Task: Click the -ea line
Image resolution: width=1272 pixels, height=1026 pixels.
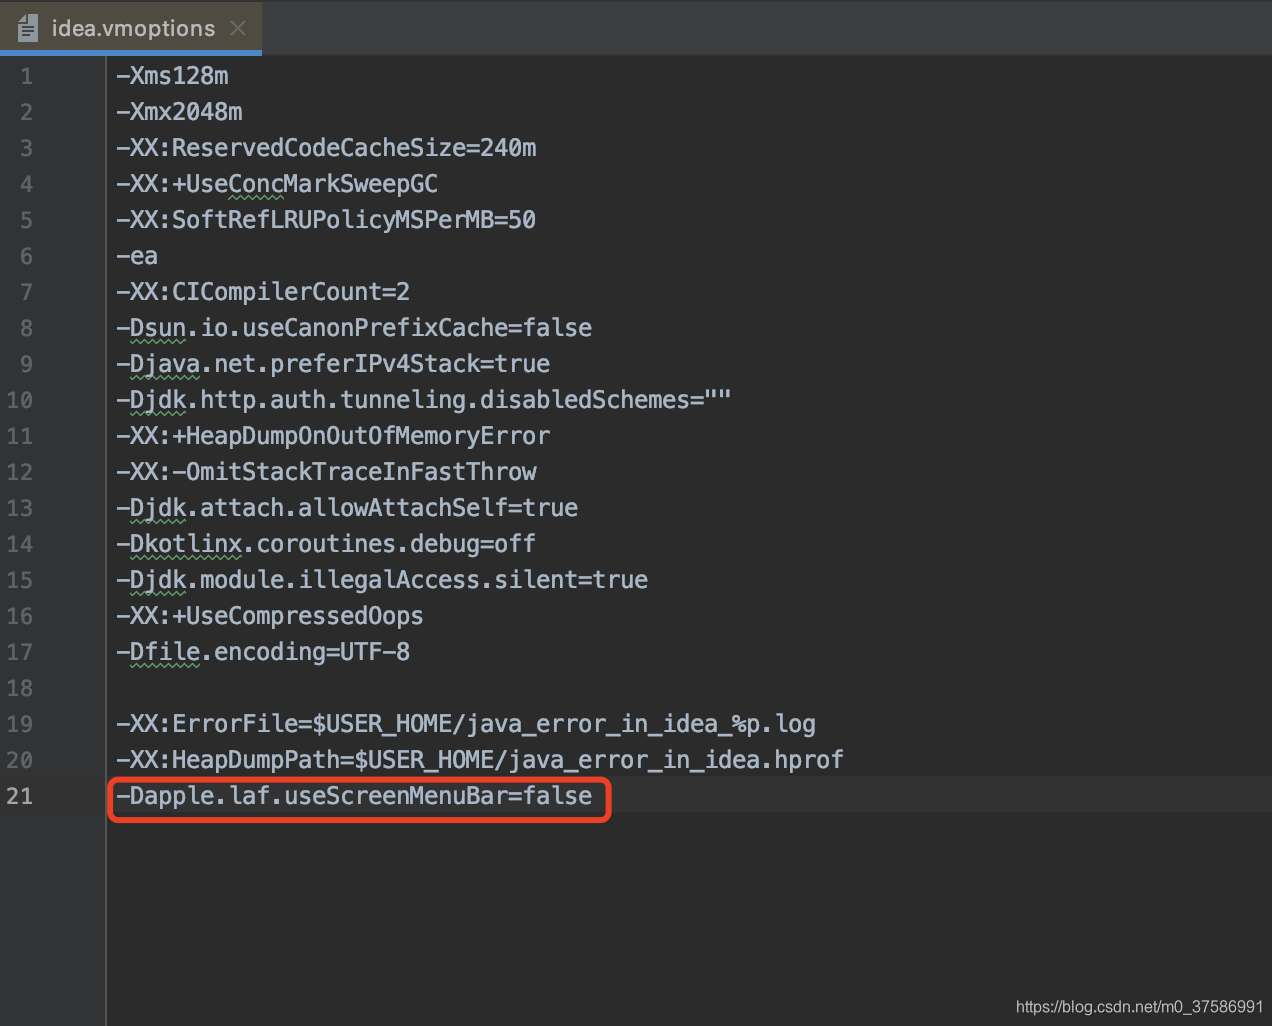Action: coord(137,256)
